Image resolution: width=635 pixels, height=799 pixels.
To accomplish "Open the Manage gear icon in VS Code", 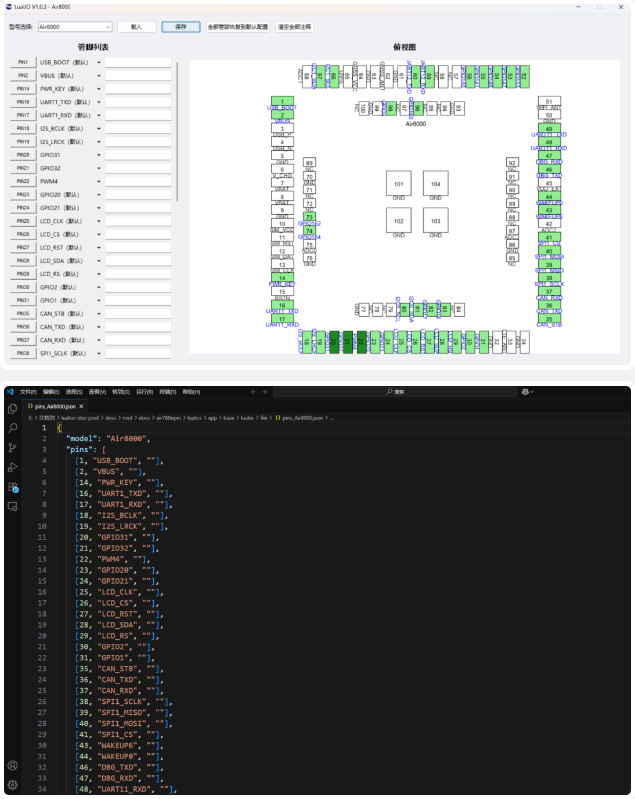I will pos(13,784).
